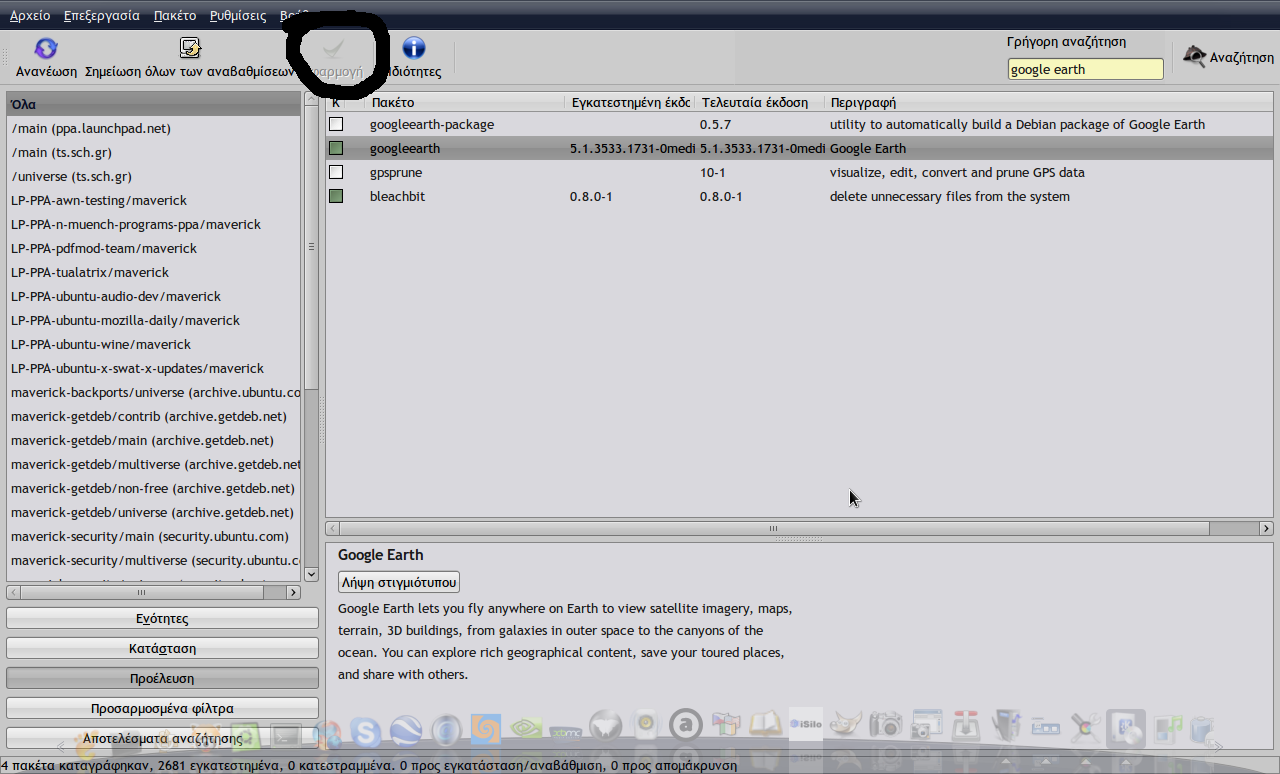Select maverick-security/main source
Image resolution: width=1280 pixels, height=774 pixels.
click(154, 536)
